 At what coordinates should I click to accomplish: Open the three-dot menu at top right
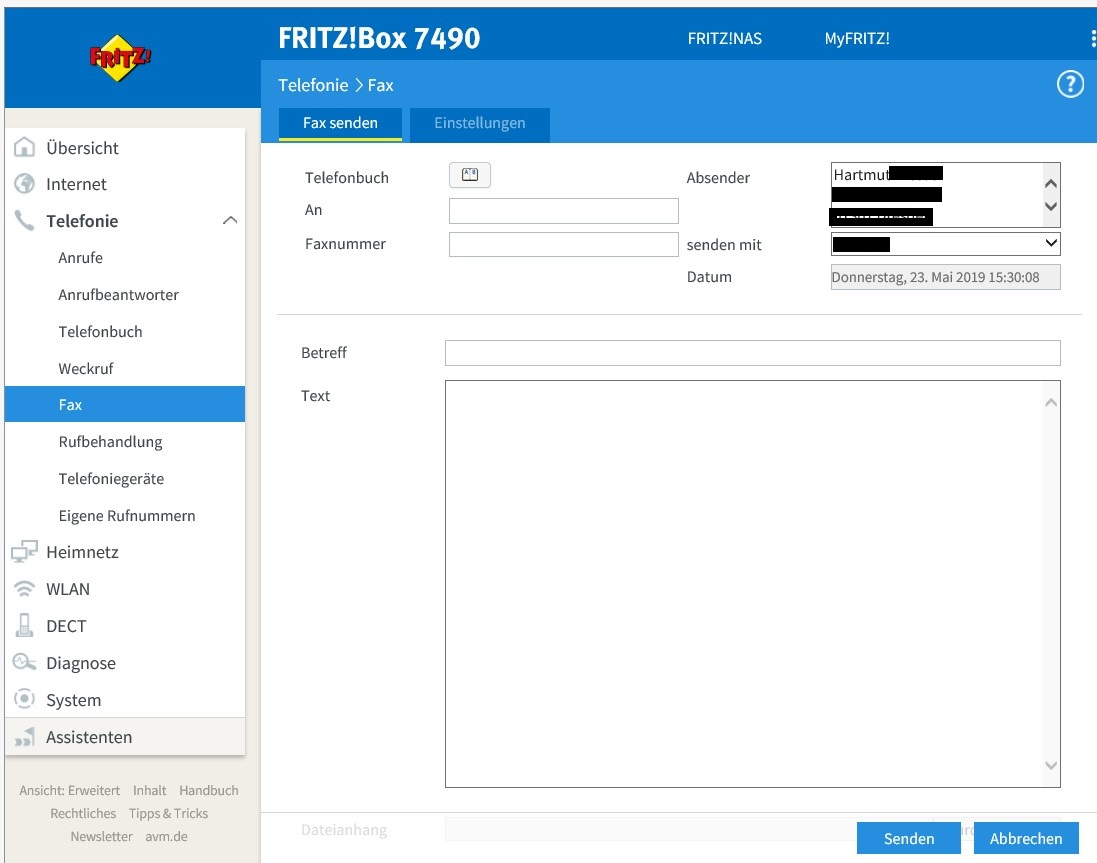pos(1093,38)
